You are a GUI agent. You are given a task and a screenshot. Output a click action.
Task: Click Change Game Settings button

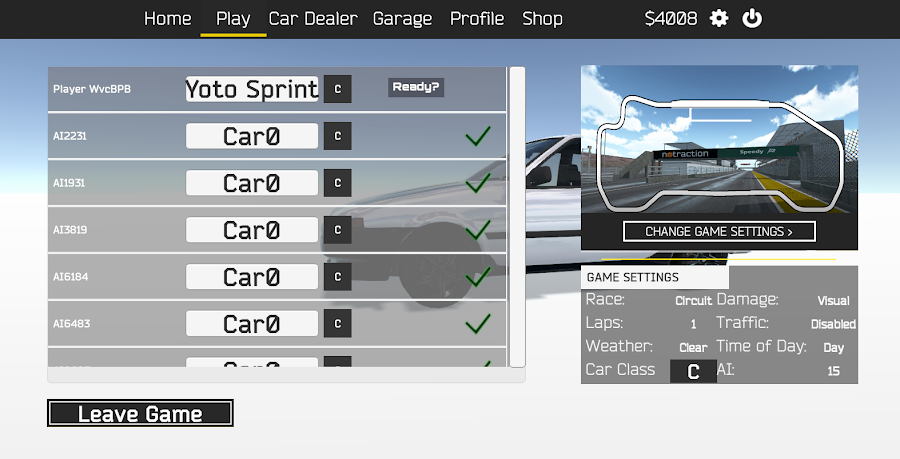(x=719, y=232)
